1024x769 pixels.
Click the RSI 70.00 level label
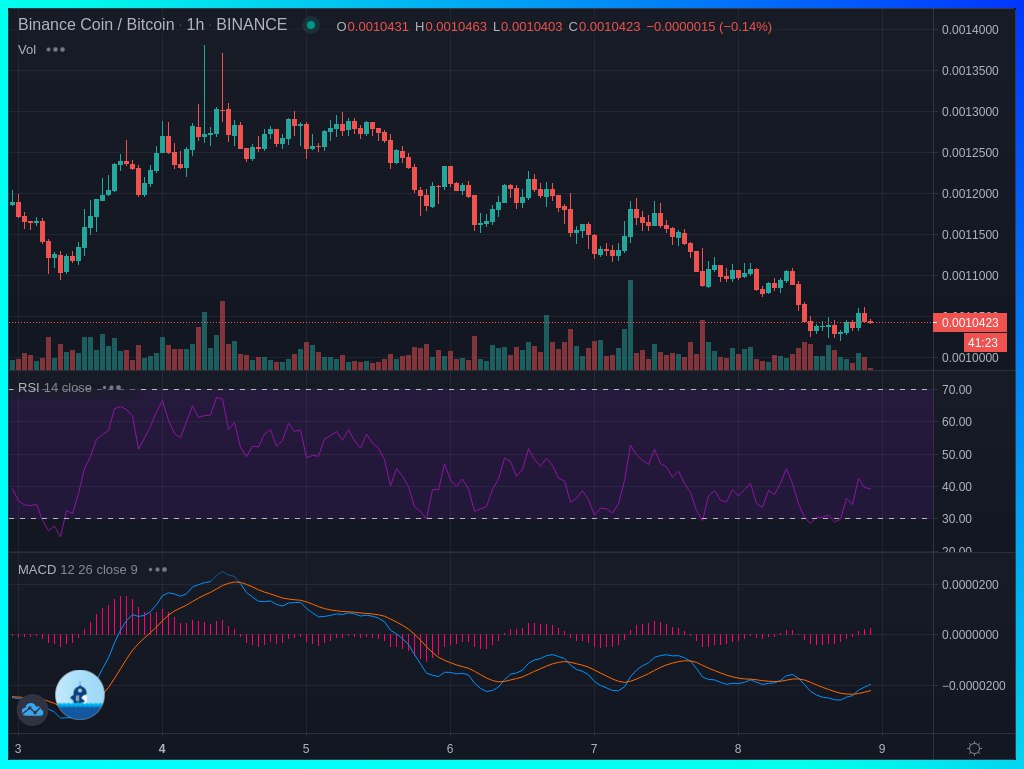pos(956,390)
